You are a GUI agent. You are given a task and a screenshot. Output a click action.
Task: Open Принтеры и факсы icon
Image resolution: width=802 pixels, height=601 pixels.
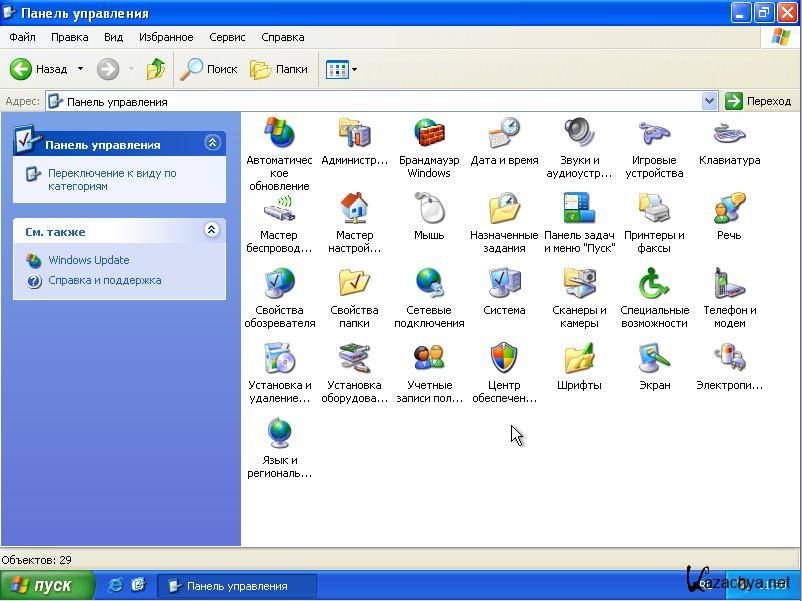654,209
